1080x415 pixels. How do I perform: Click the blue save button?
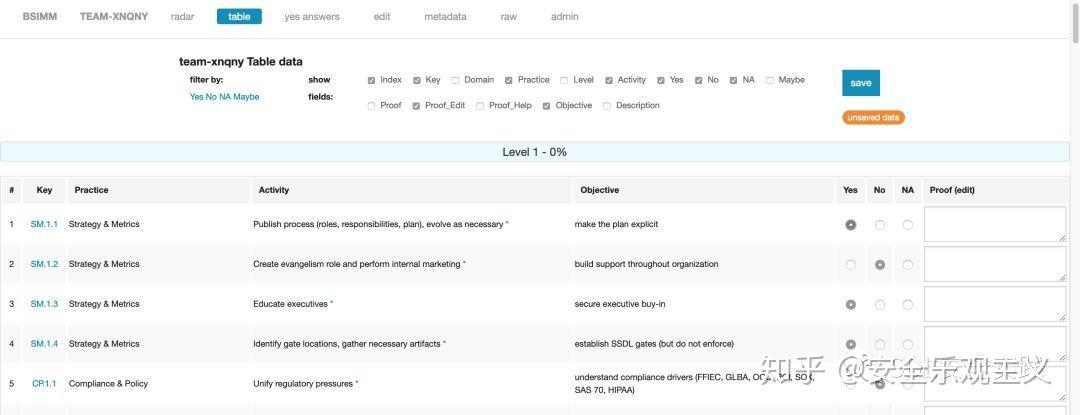tap(860, 83)
